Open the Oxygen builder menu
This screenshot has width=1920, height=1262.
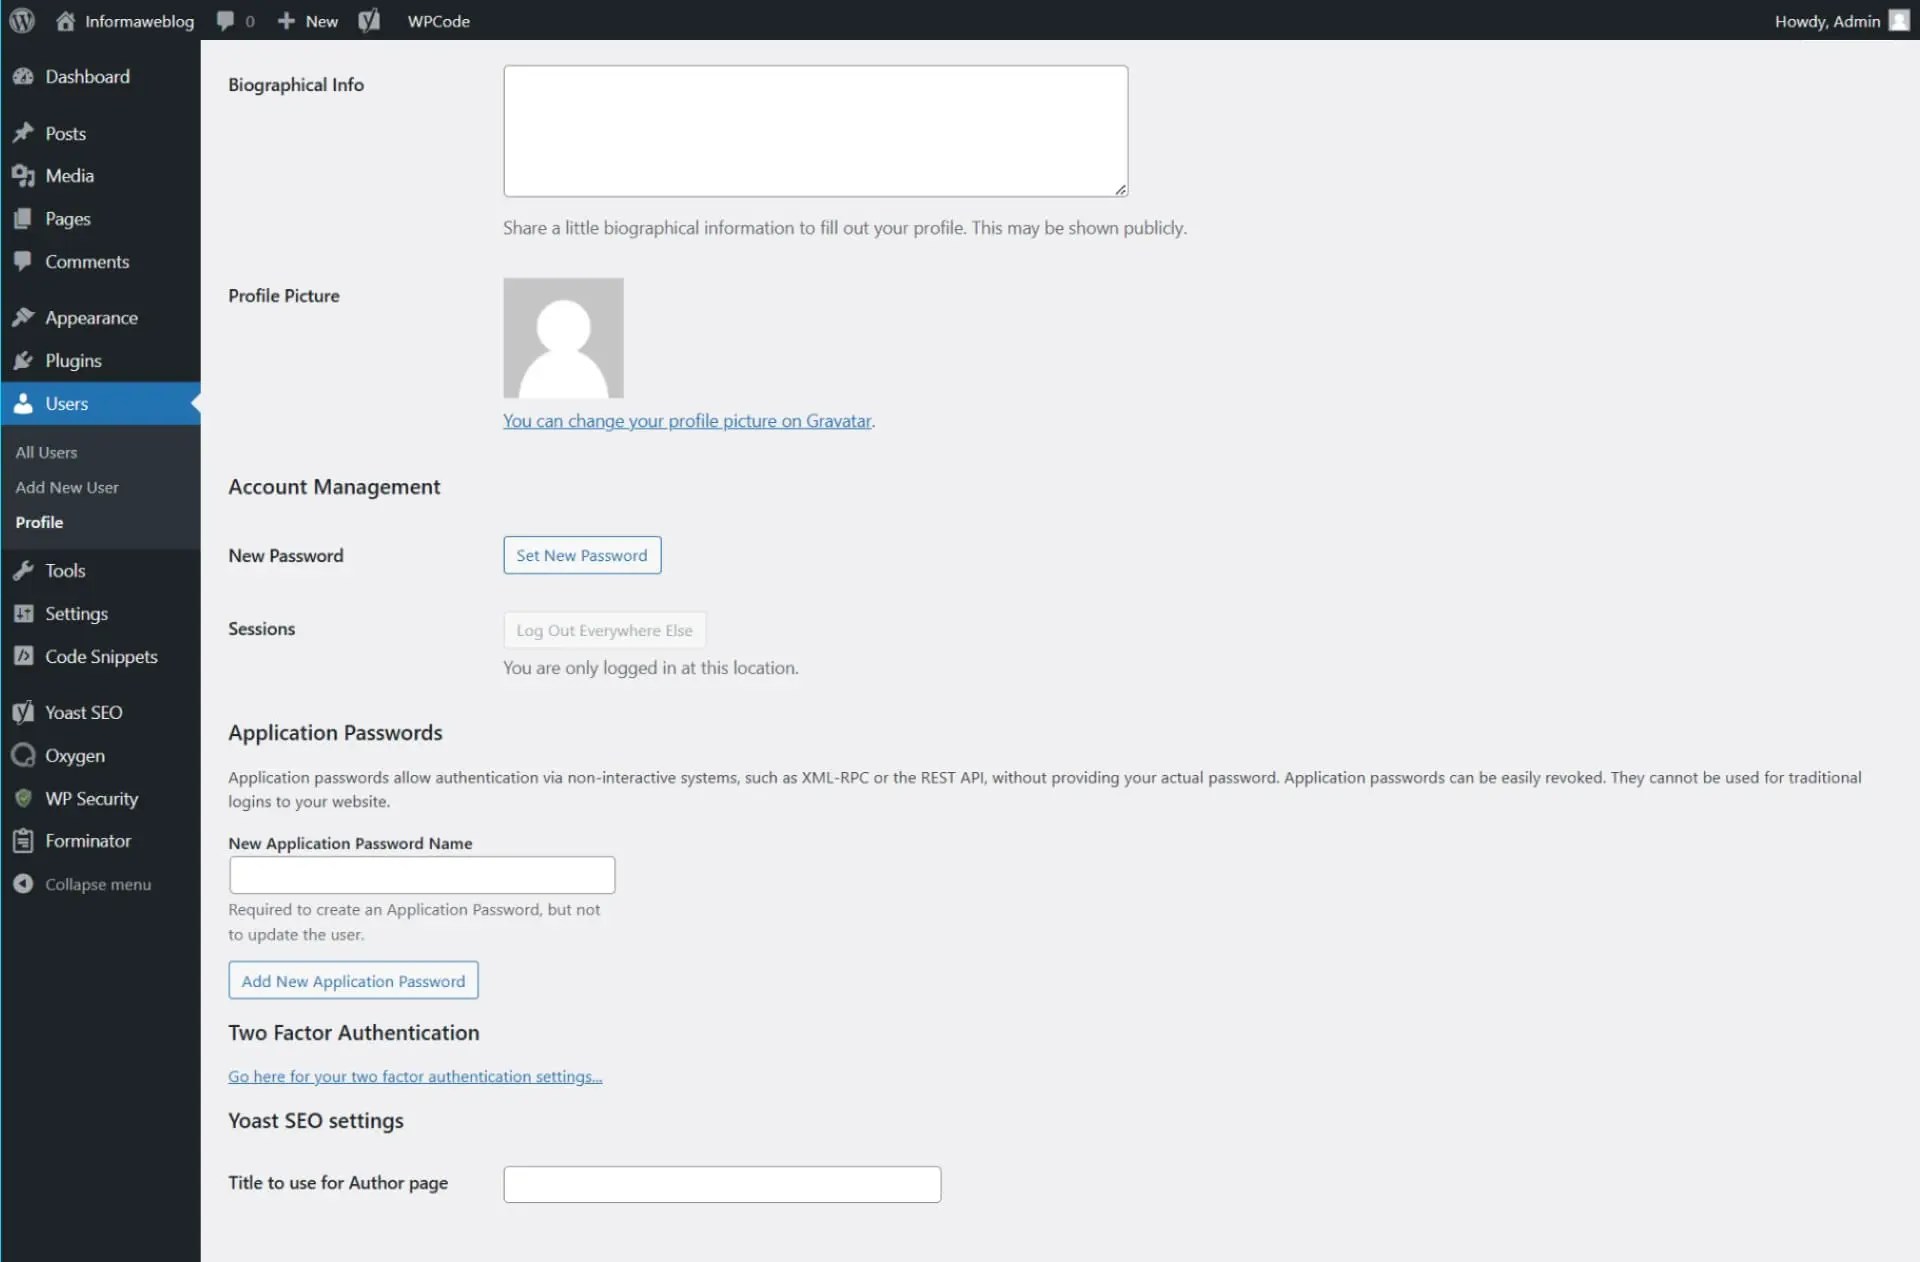tap(74, 756)
